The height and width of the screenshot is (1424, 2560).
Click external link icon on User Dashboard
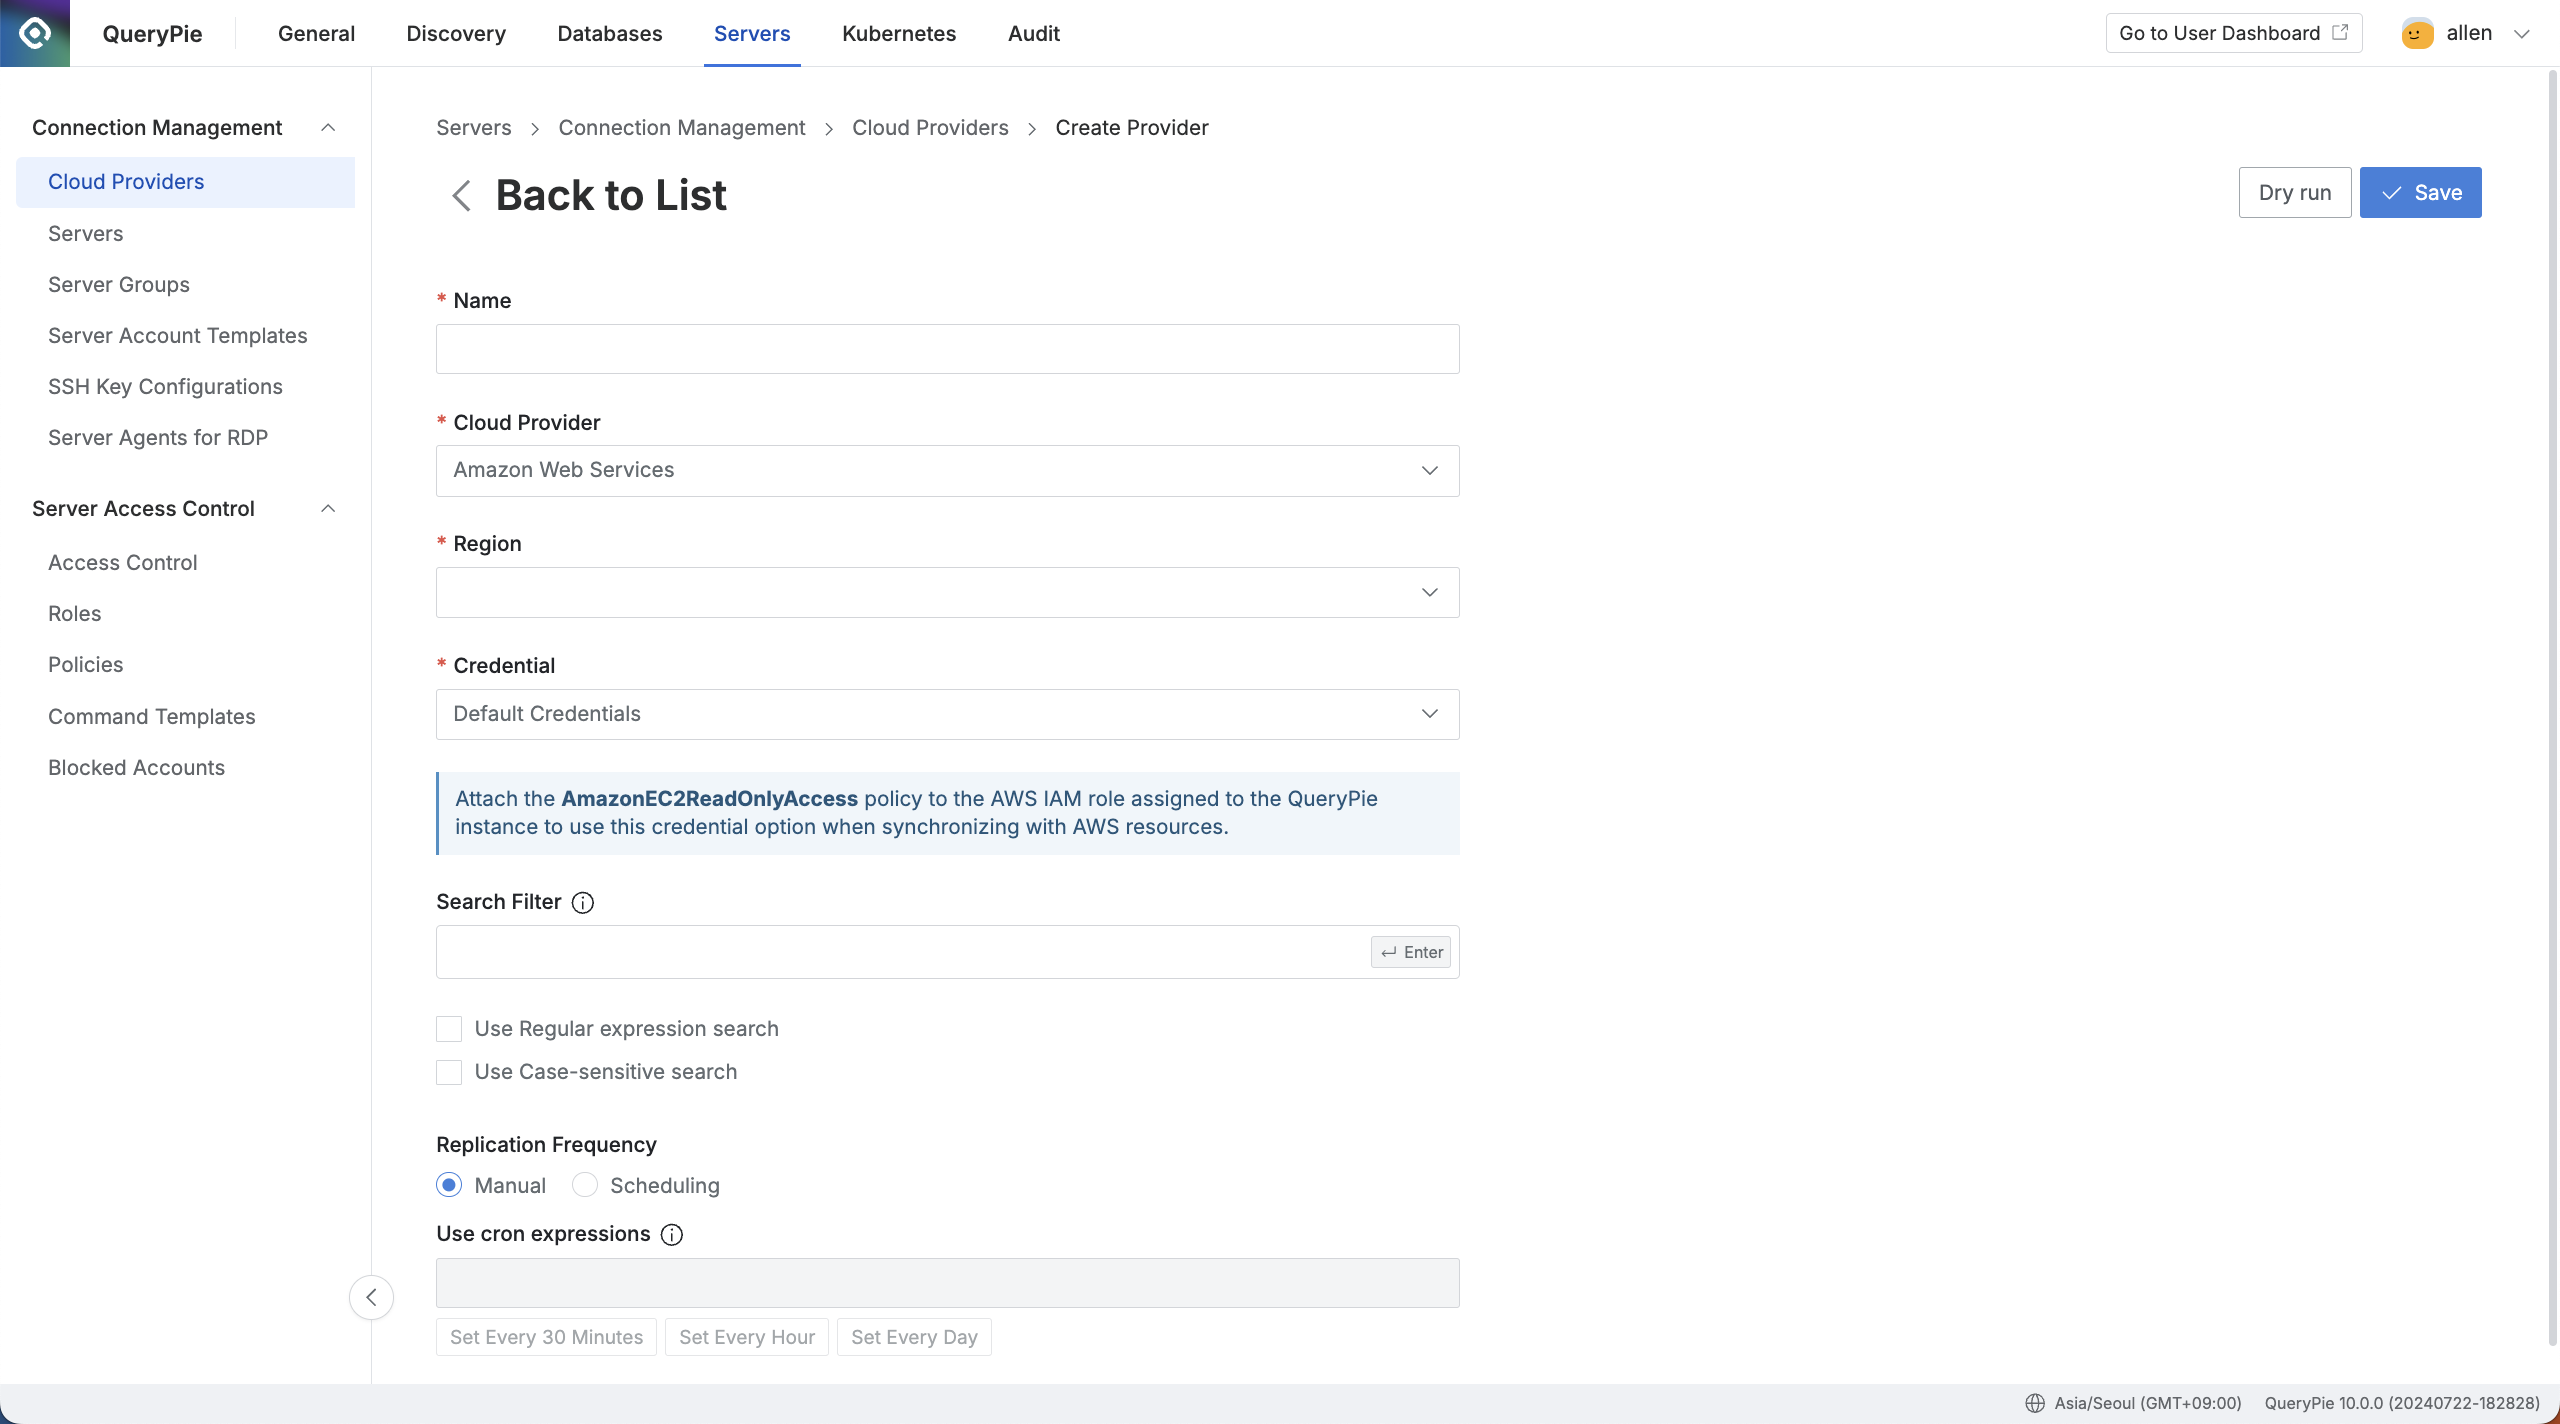click(2340, 32)
